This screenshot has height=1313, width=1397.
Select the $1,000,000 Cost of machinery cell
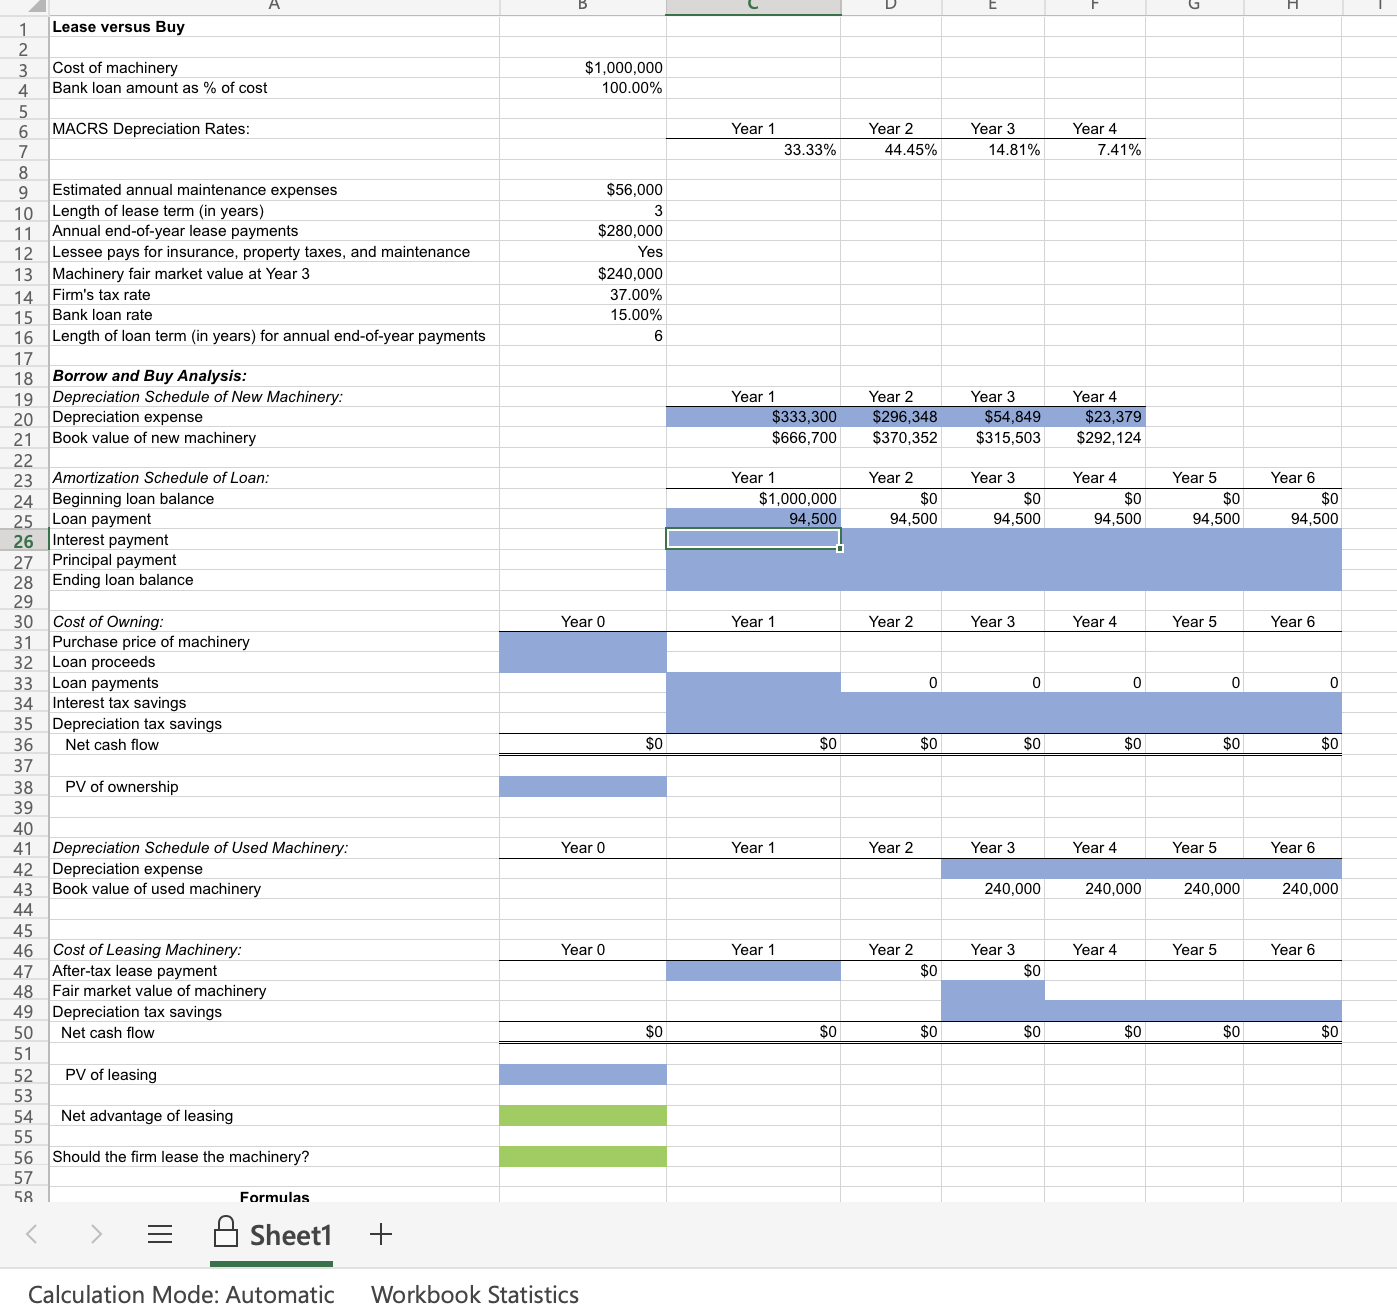pyautogui.click(x=582, y=67)
